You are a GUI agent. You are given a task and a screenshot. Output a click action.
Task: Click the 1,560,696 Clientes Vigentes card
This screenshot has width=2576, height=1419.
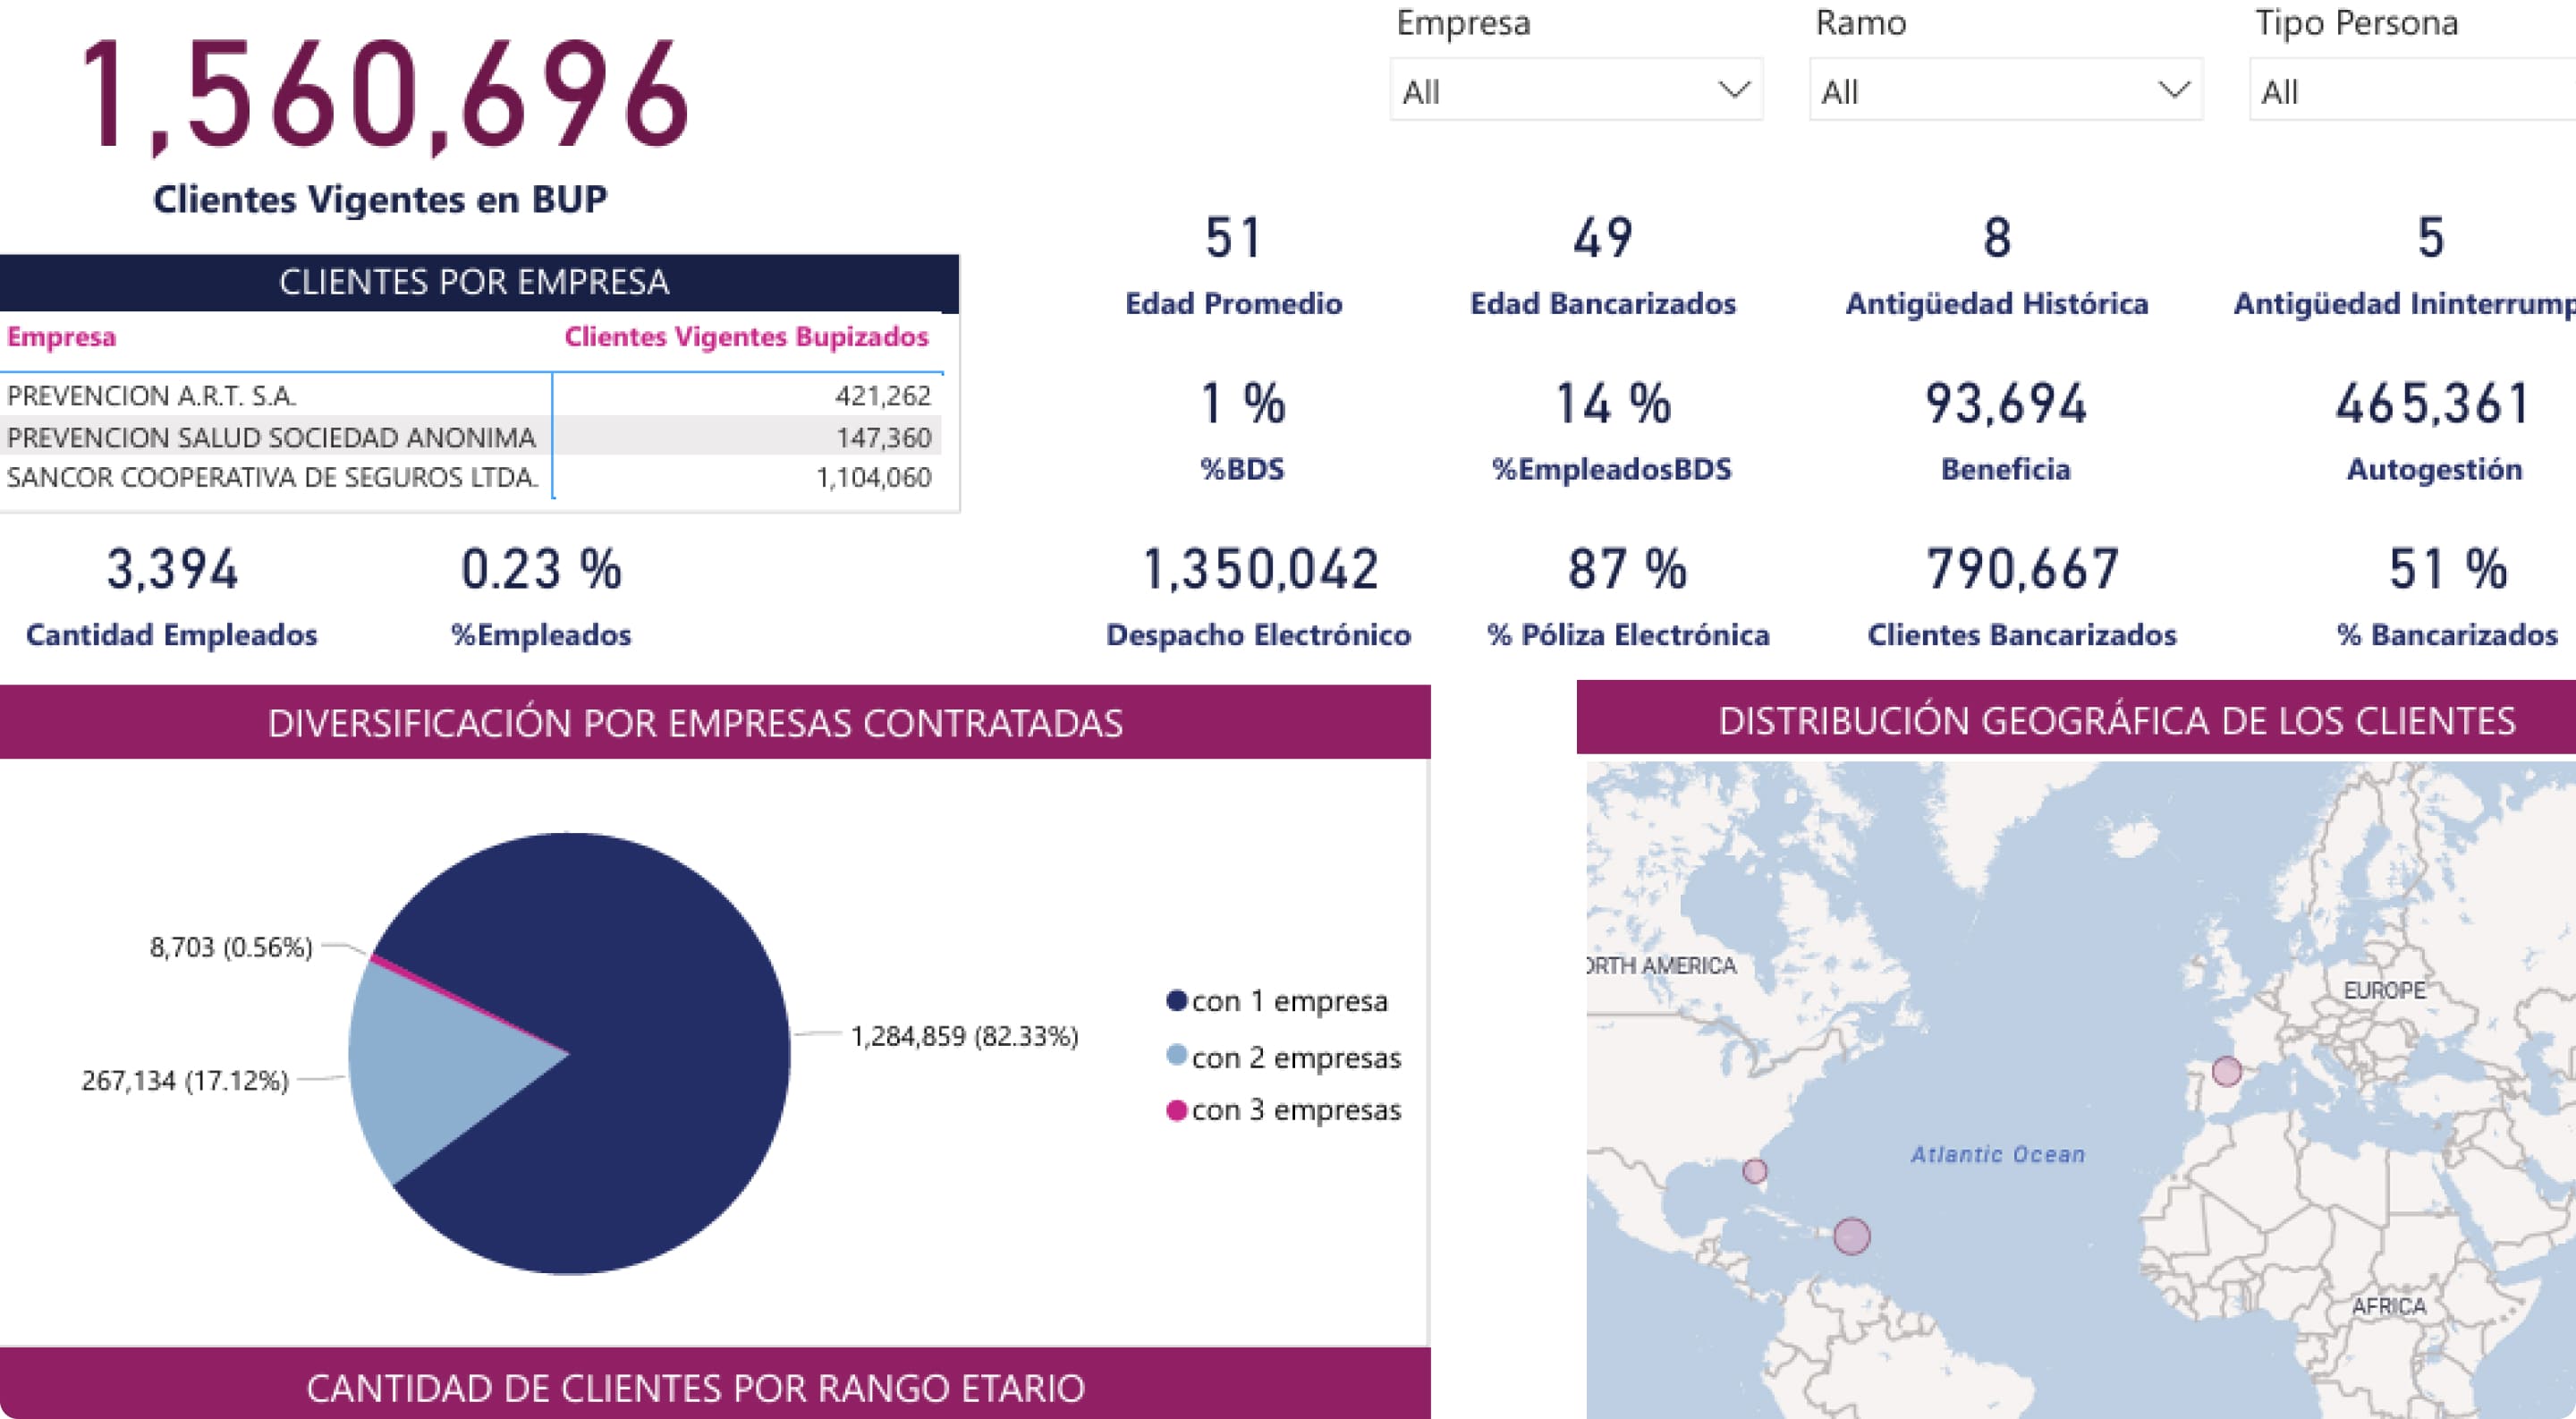[x=383, y=97]
